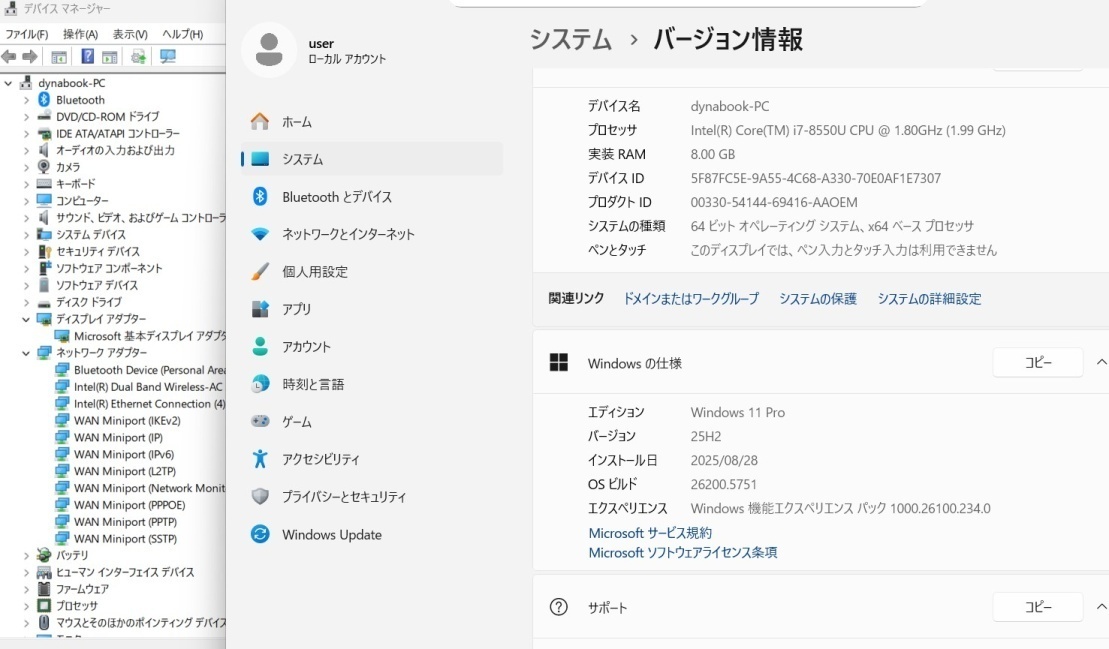Viewport: 1109px width, 649px height.
Task: Click the Windows logo beside Windows の仕様
Action: 559,363
